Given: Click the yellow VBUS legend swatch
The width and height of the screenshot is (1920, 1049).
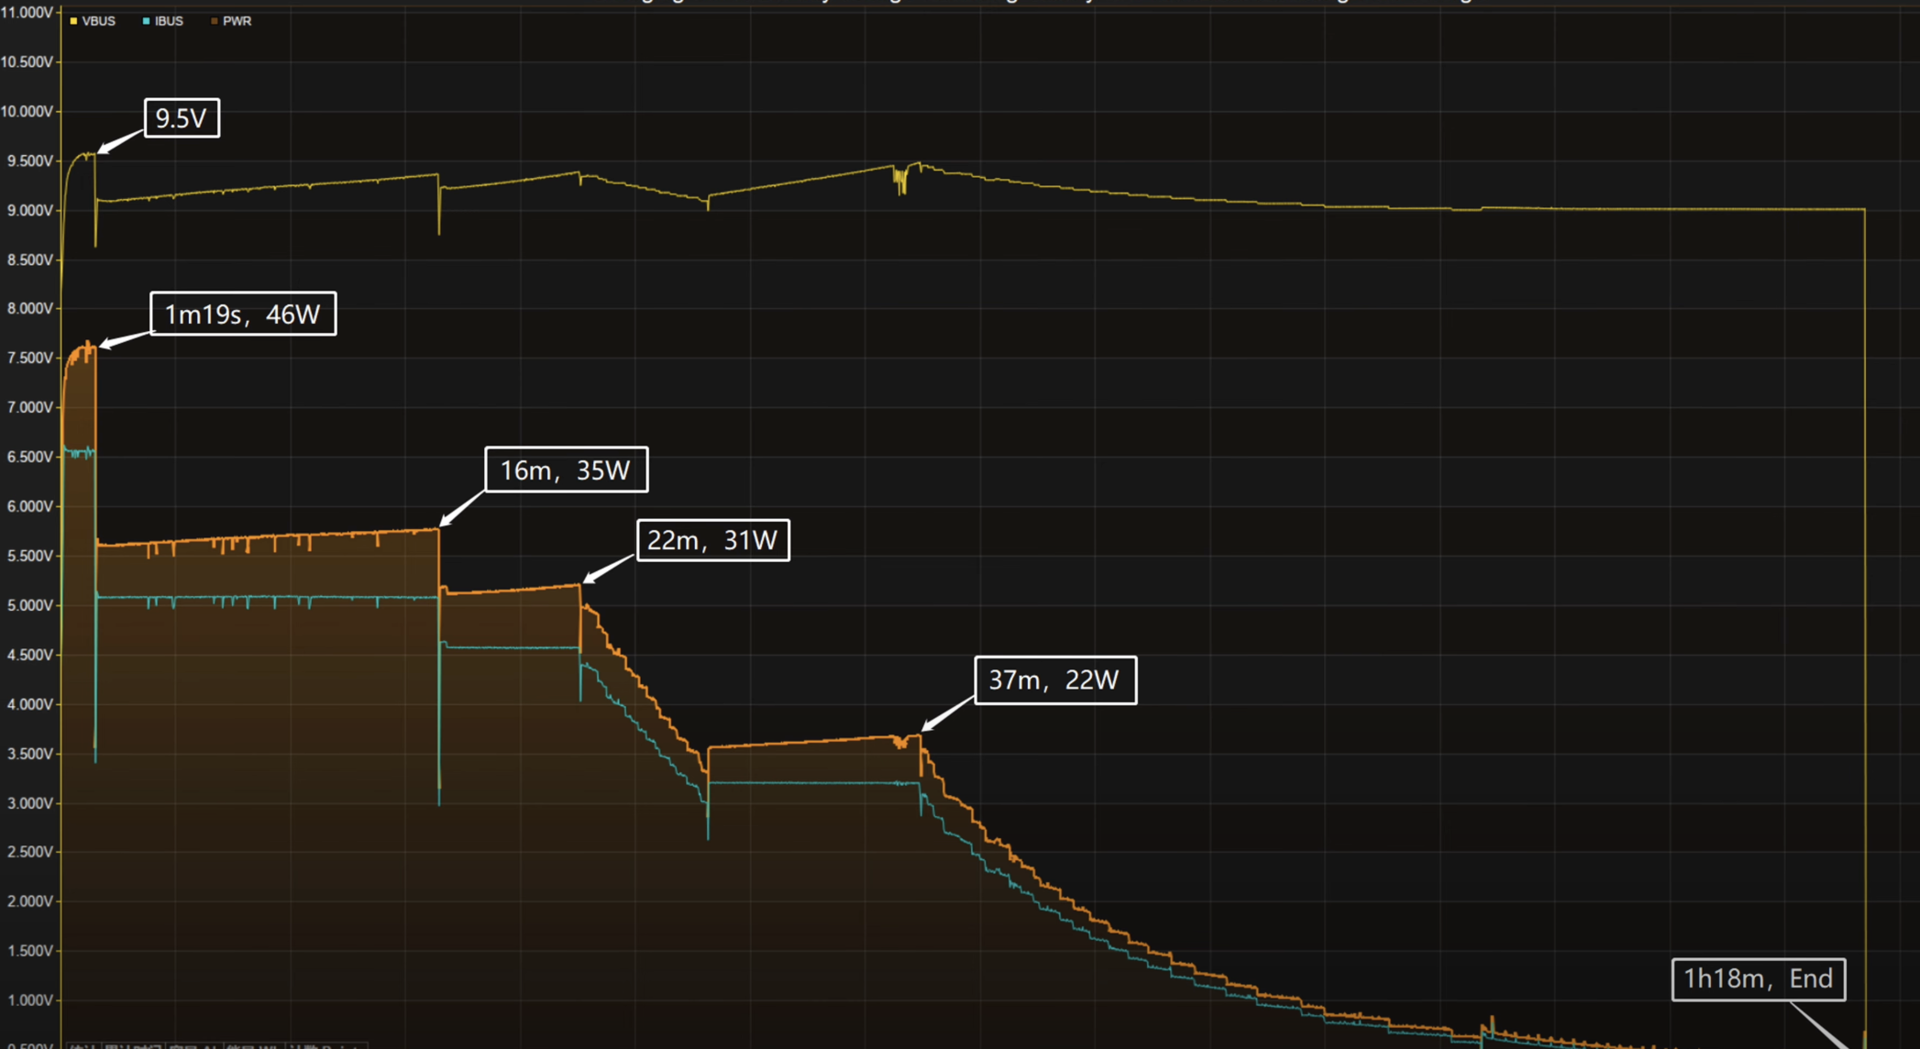Looking at the screenshot, I should [74, 21].
